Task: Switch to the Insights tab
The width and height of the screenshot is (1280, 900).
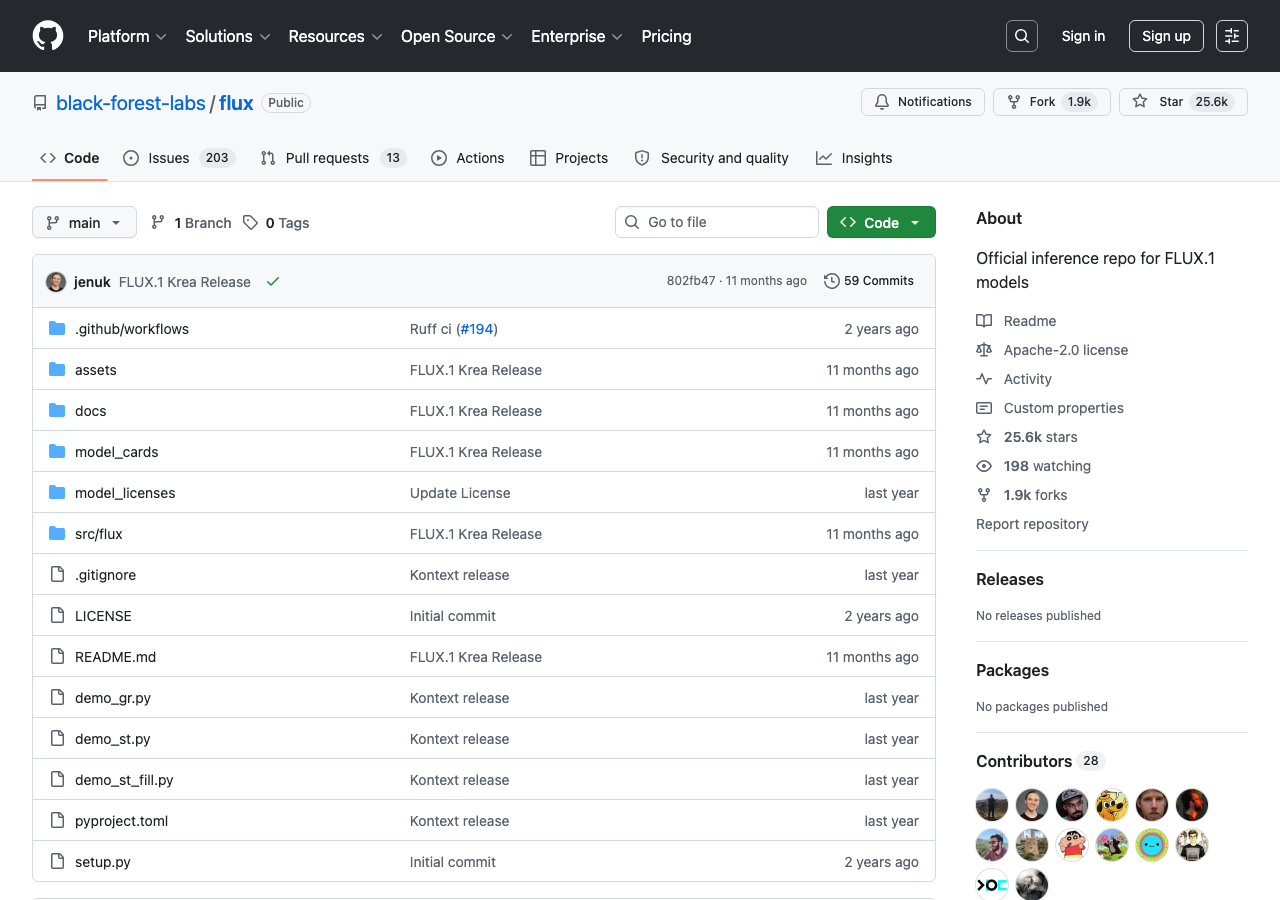Action: (x=854, y=158)
